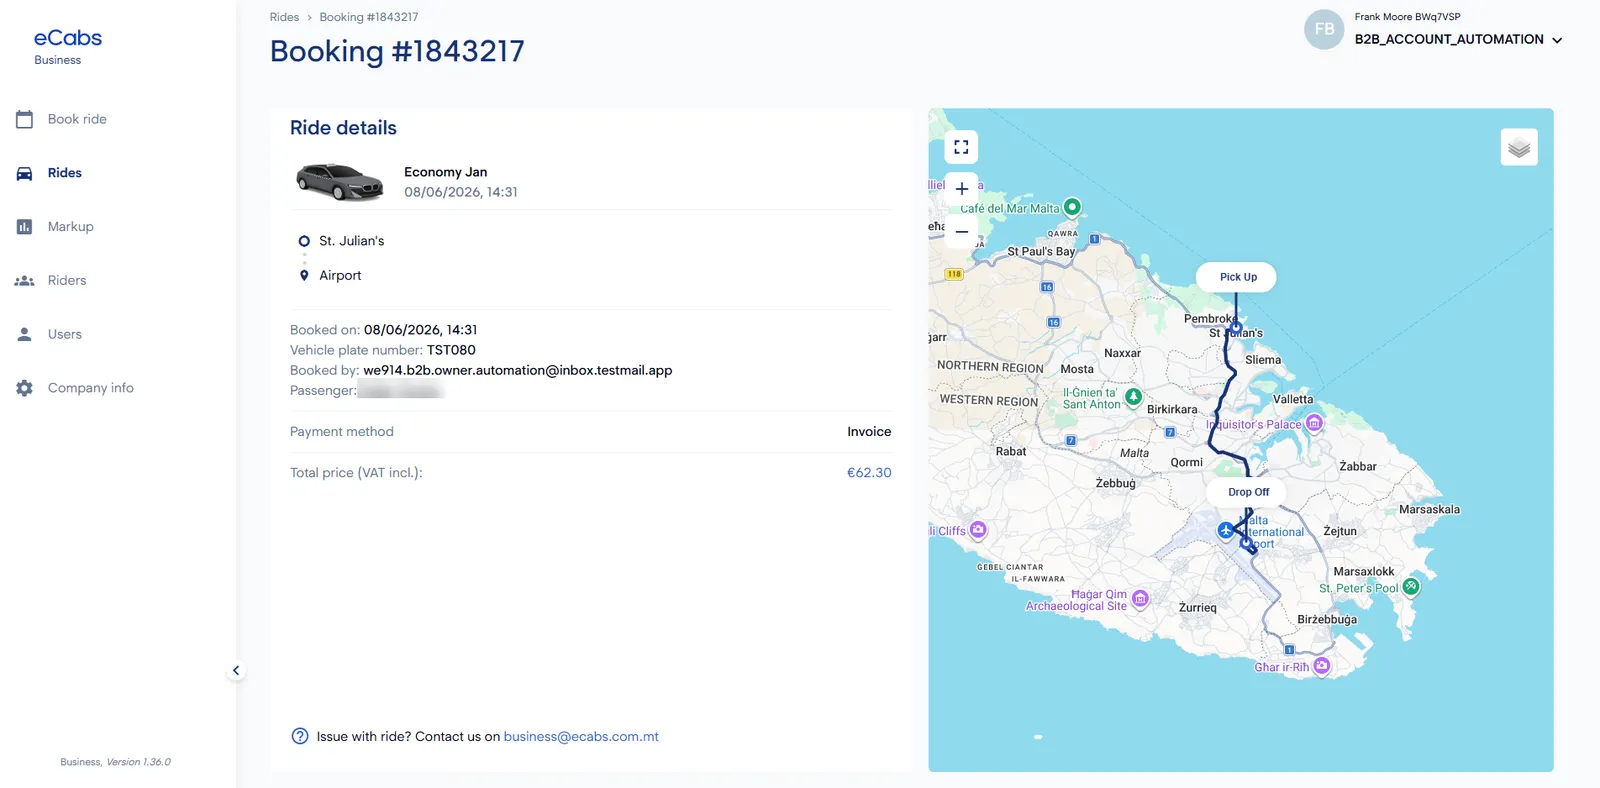Click the Pick Up map label
This screenshot has width=1600, height=788.
click(1237, 277)
